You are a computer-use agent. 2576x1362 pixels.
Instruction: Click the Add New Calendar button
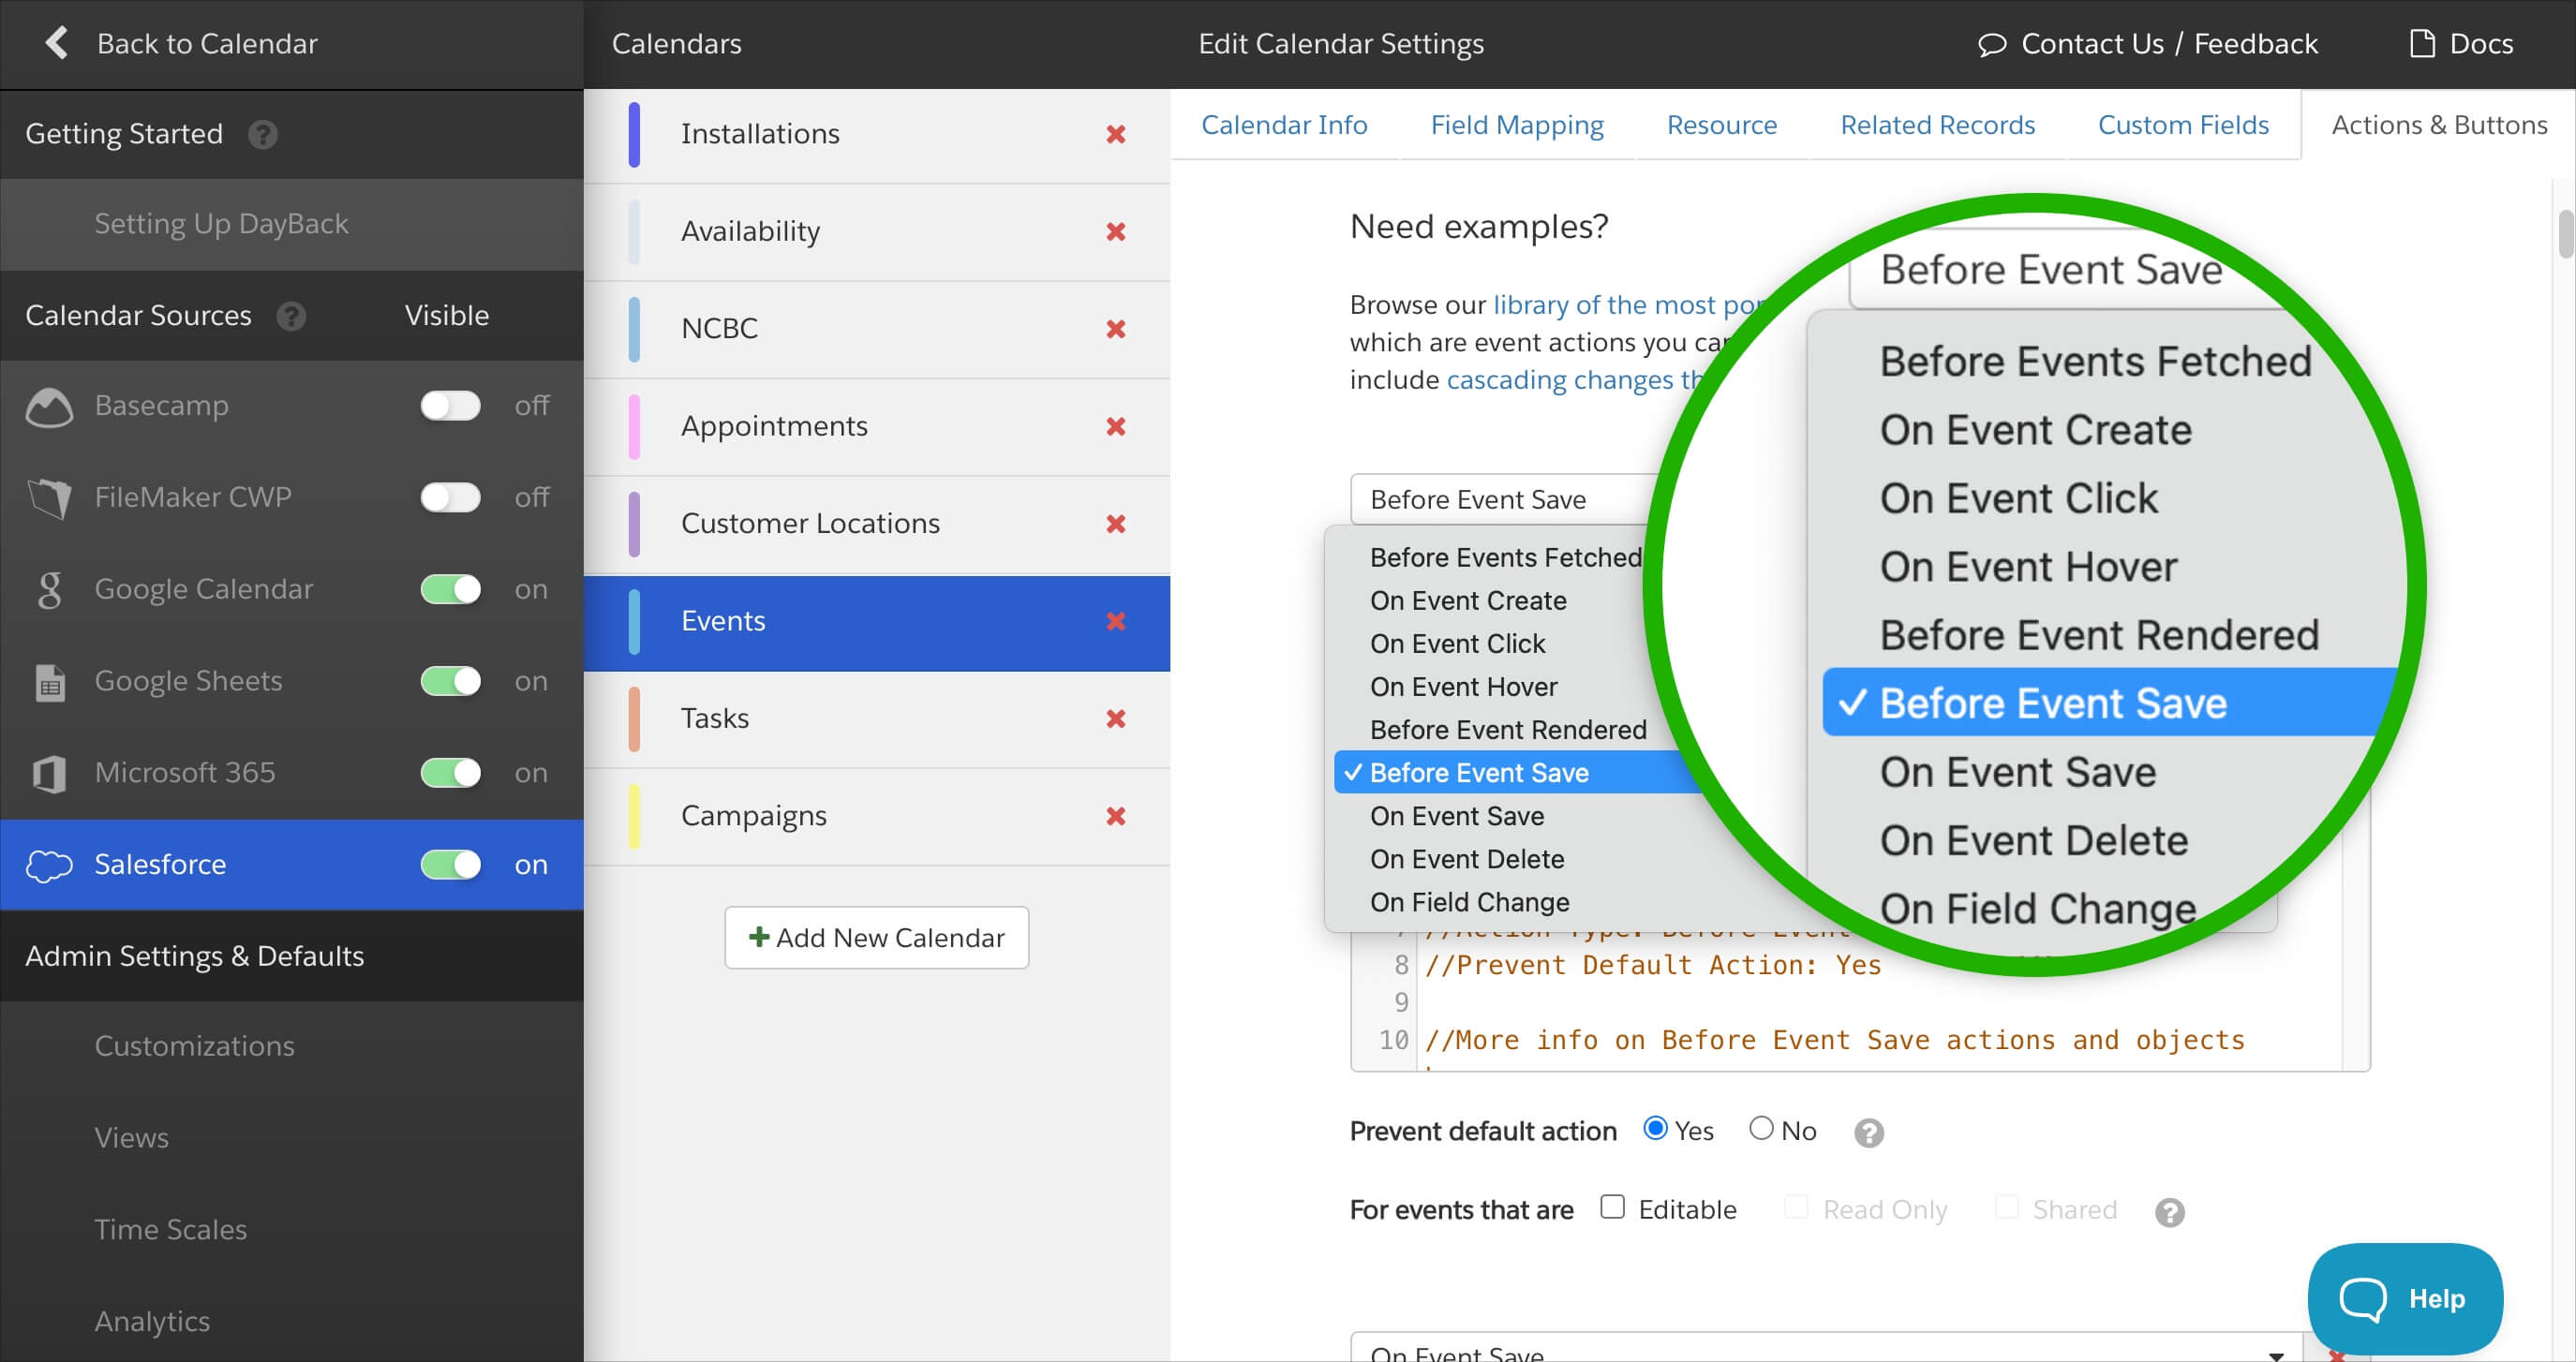(876, 937)
